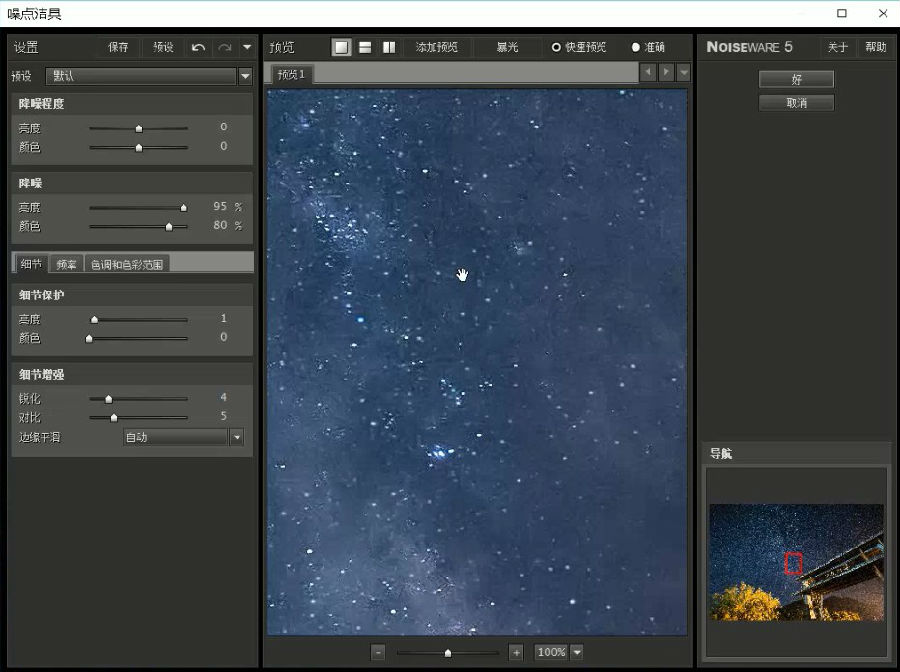
Task: Click the navigator thumbnail image
Action: click(796, 562)
